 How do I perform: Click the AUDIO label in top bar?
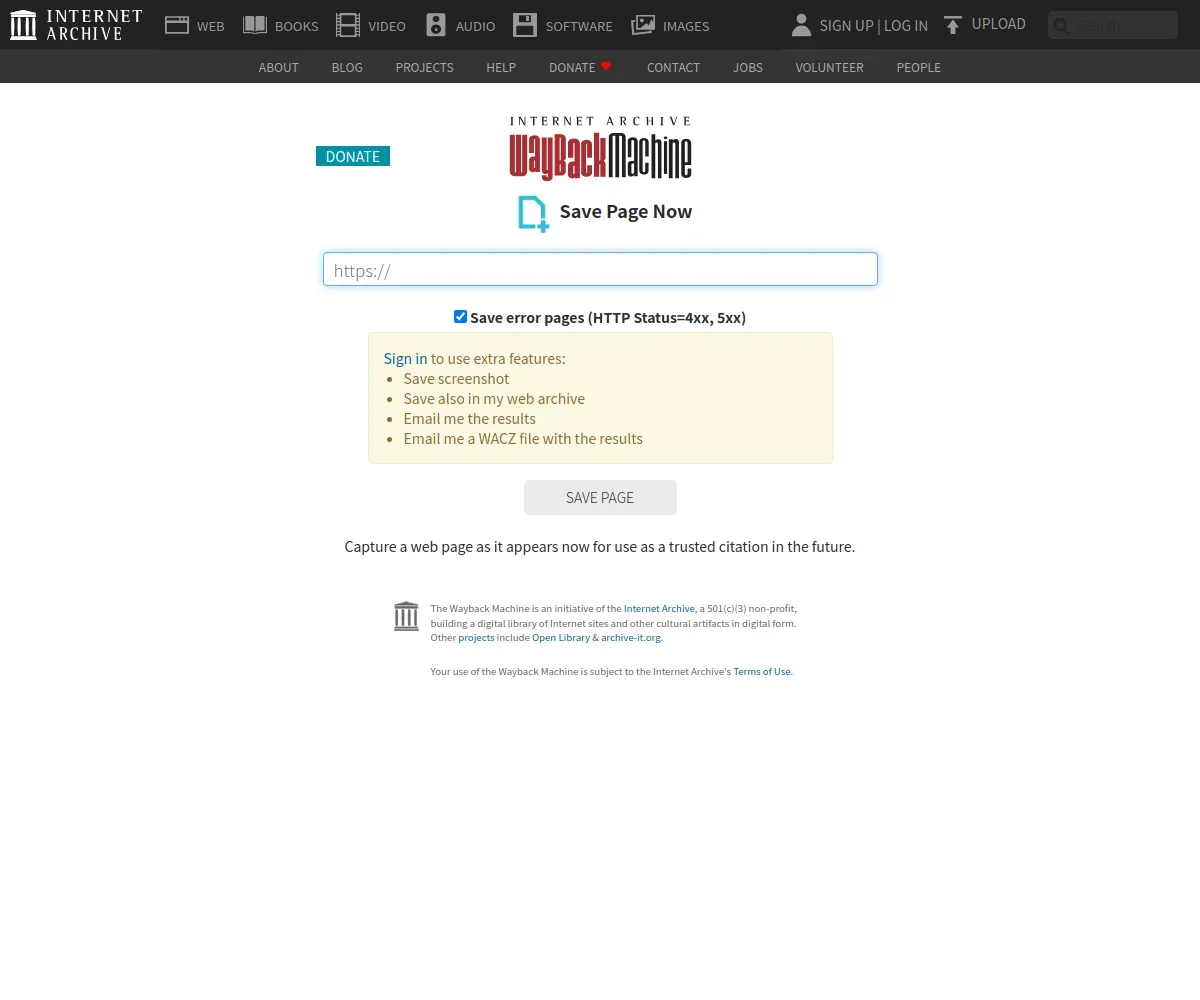[x=475, y=26]
